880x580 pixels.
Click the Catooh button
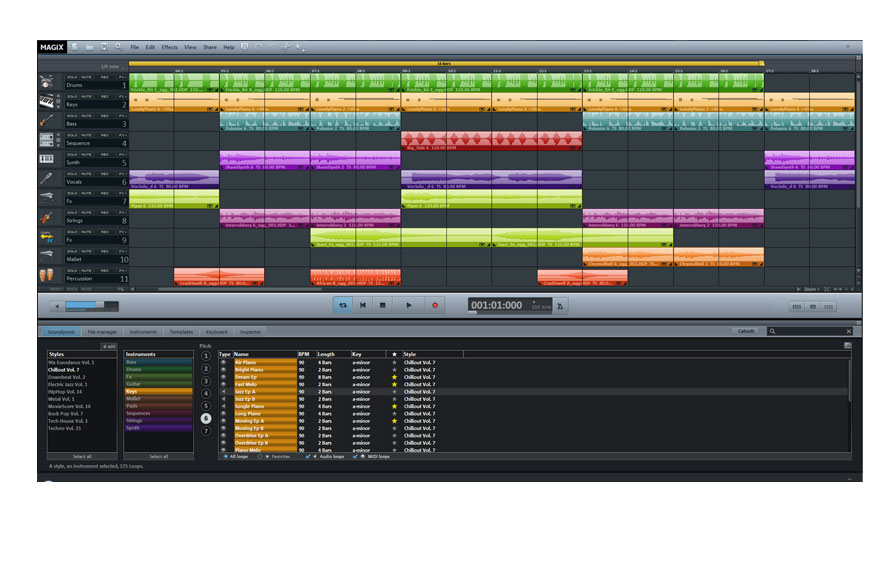click(746, 331)
